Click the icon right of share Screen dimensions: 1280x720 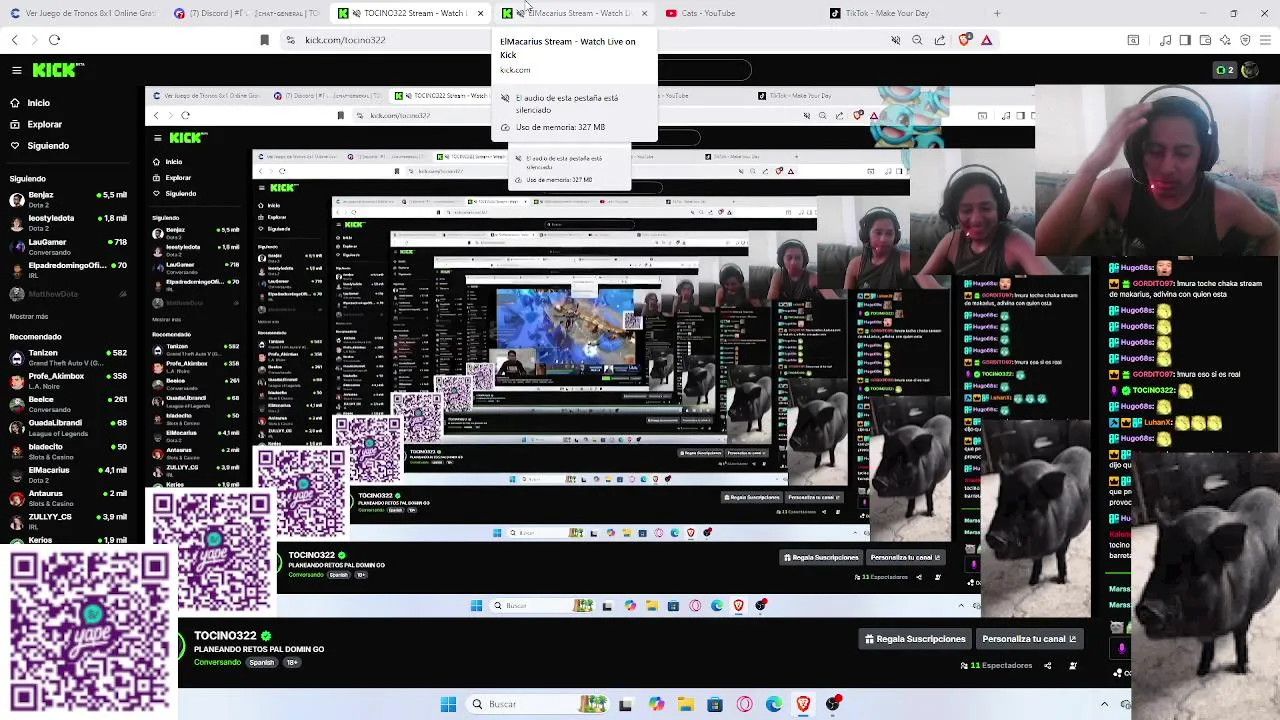coord(1073,665)
